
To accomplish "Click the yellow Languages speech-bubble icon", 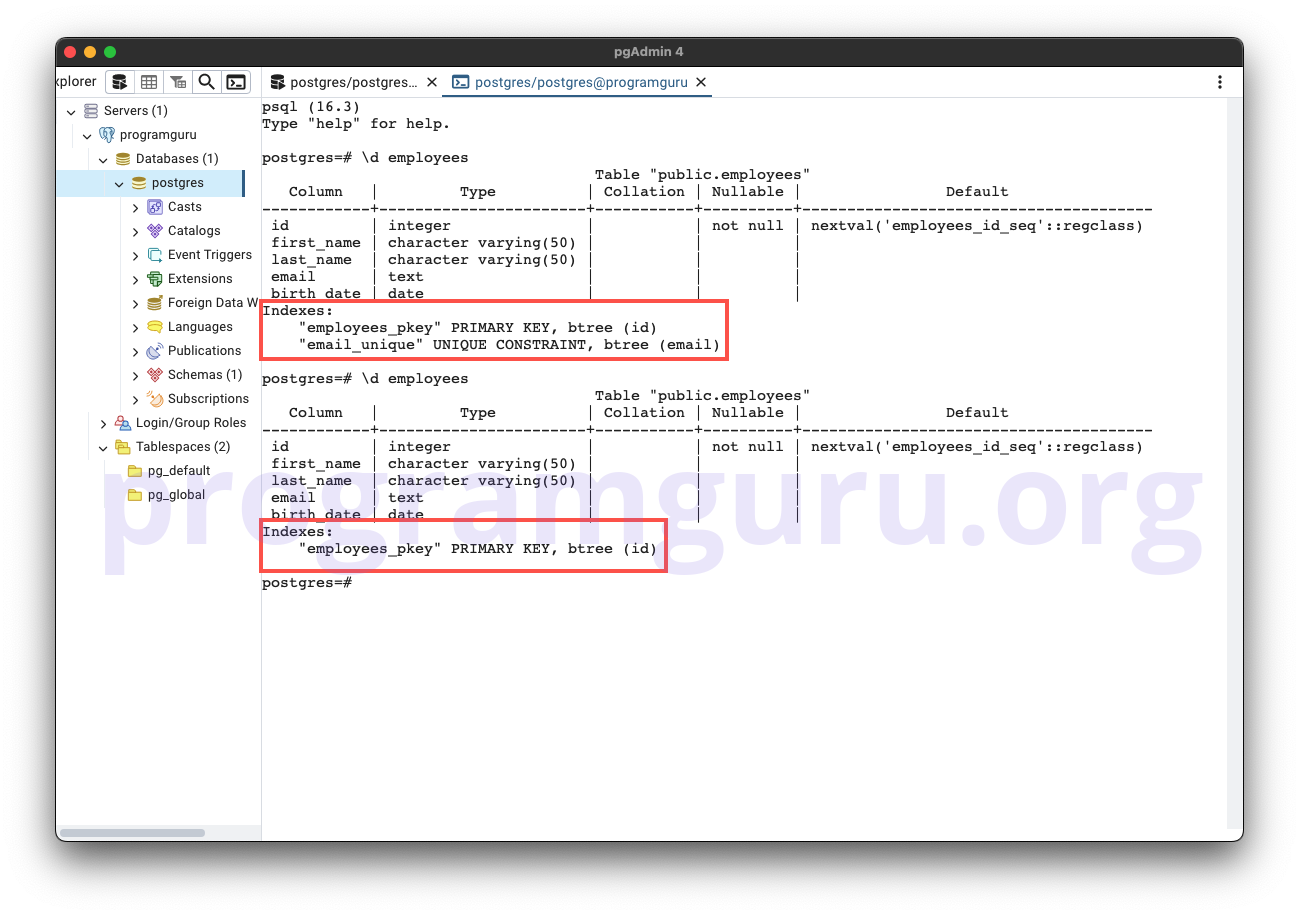I will coord(155,327).
